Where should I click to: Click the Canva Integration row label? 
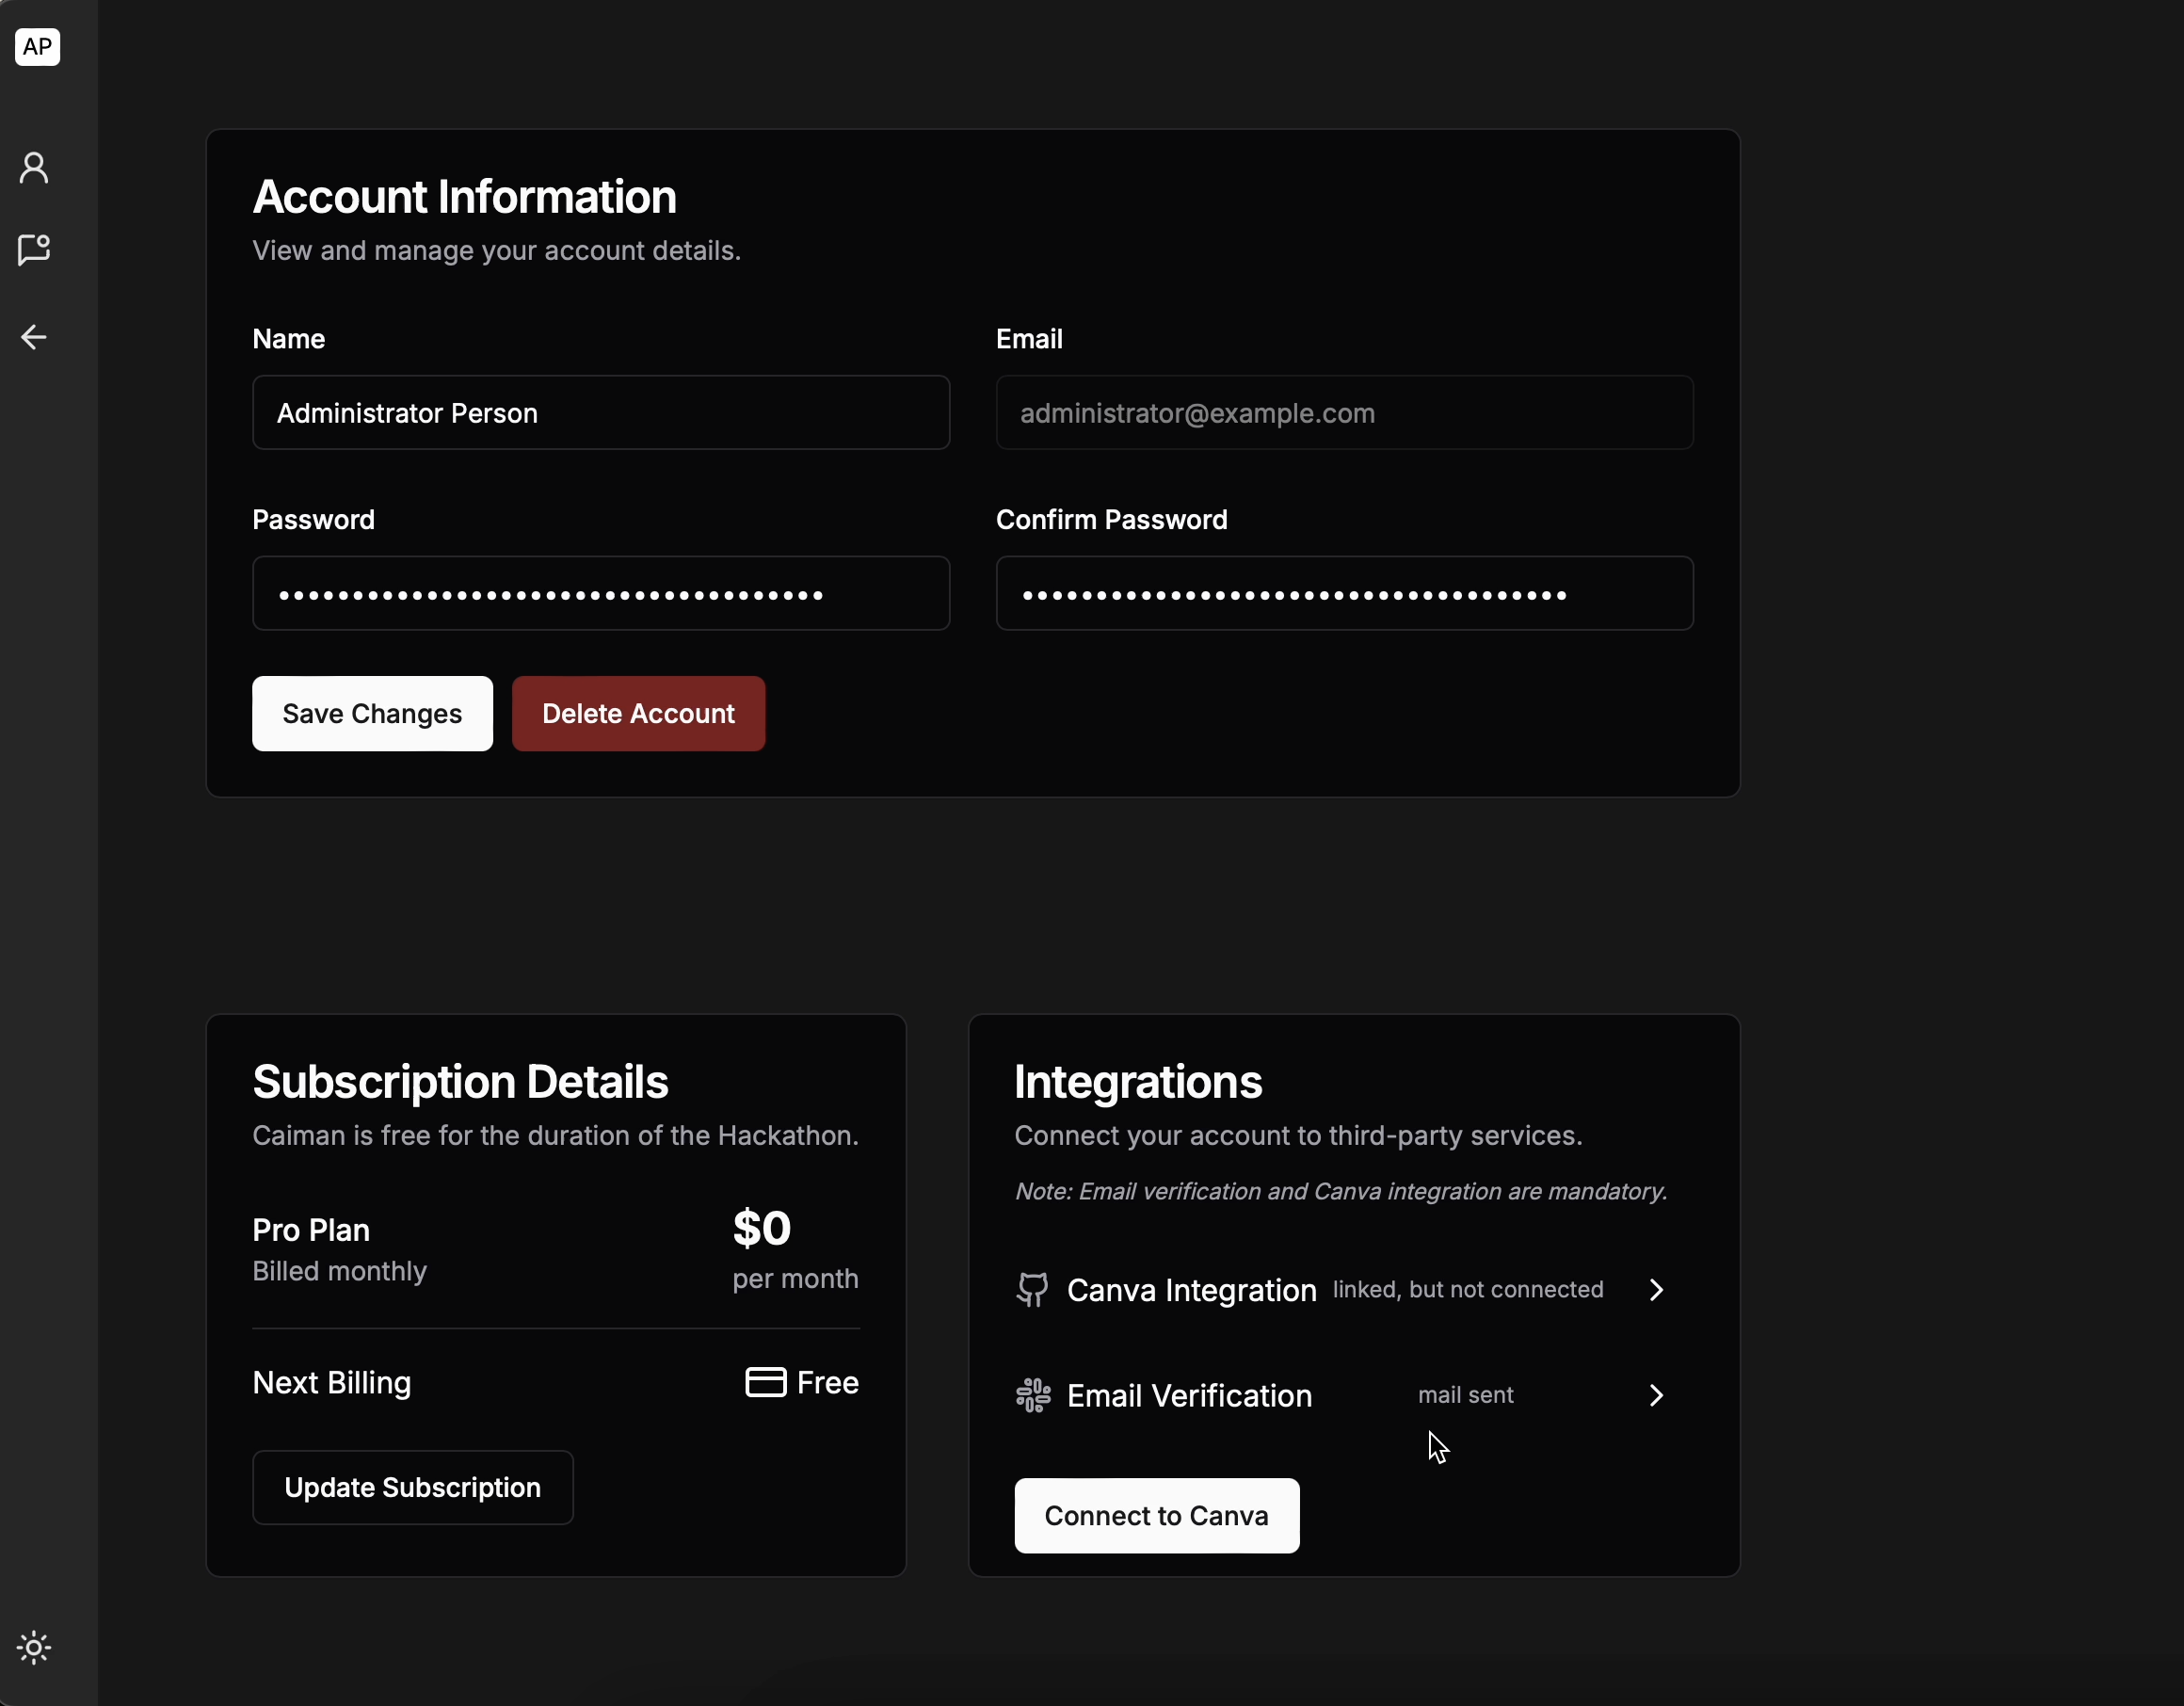[x=1191, y=1290]
